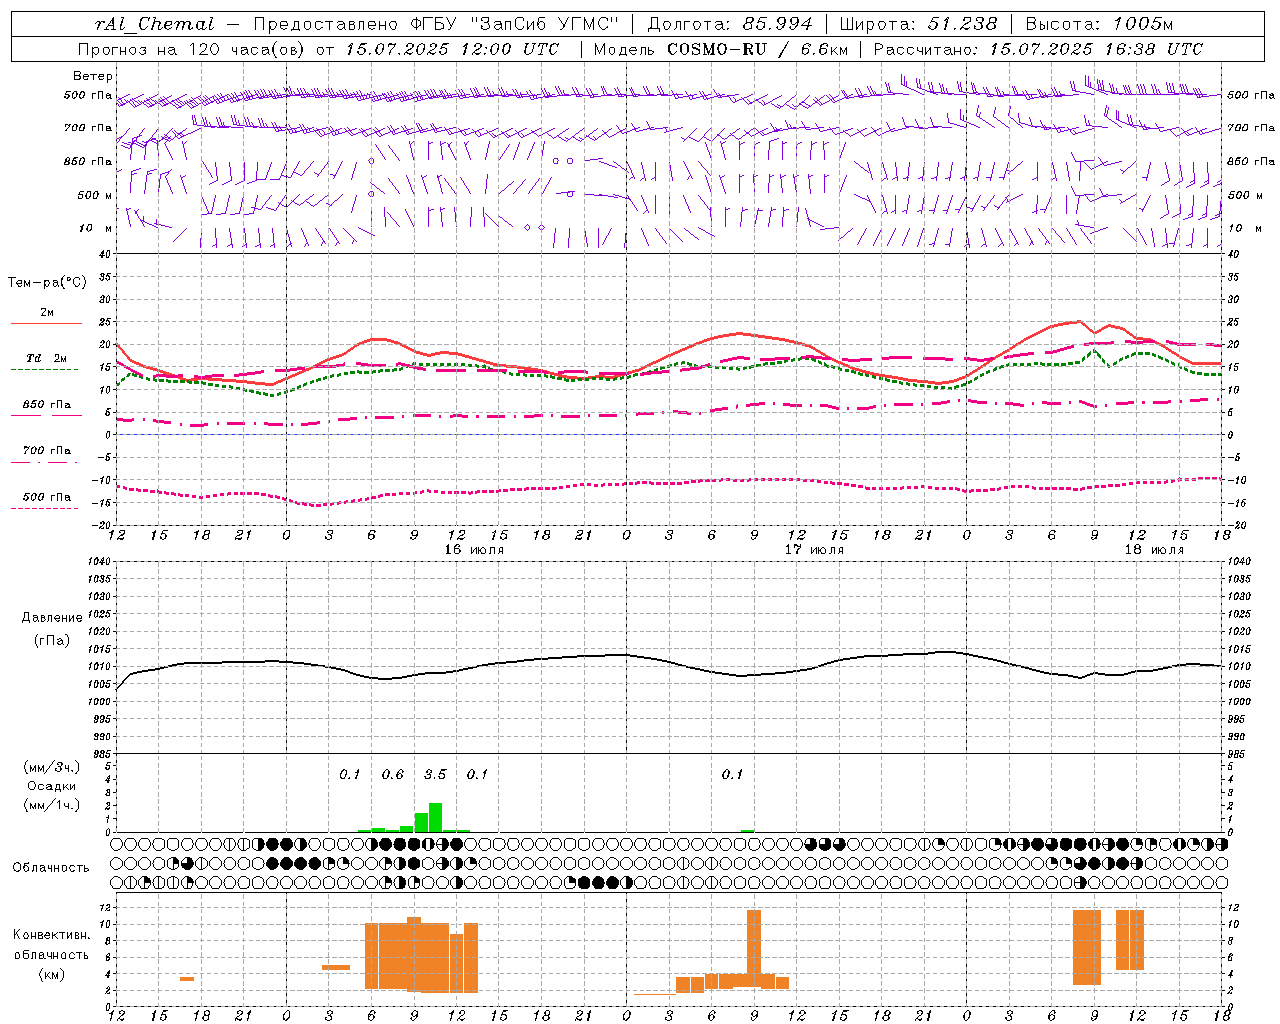Click the "Td 2м" dew point legend entry

(x=46, y=358)
